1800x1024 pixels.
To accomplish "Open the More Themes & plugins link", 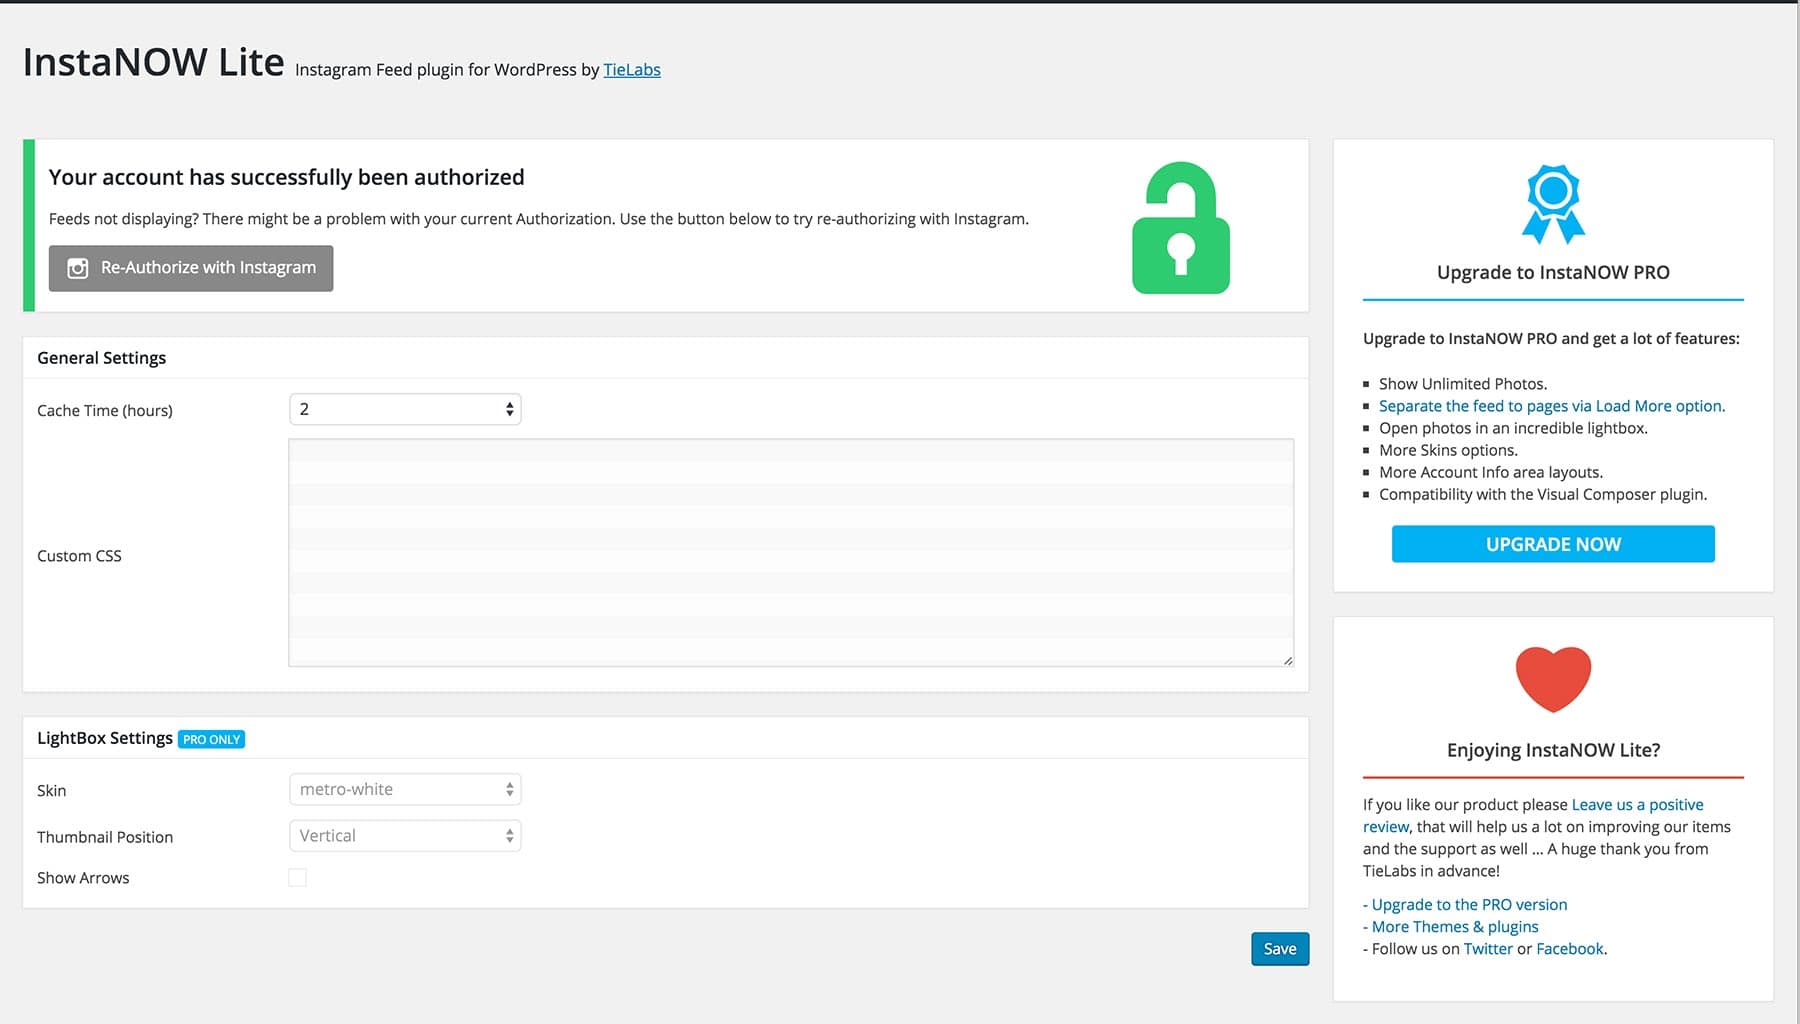I will point(1456,926).
